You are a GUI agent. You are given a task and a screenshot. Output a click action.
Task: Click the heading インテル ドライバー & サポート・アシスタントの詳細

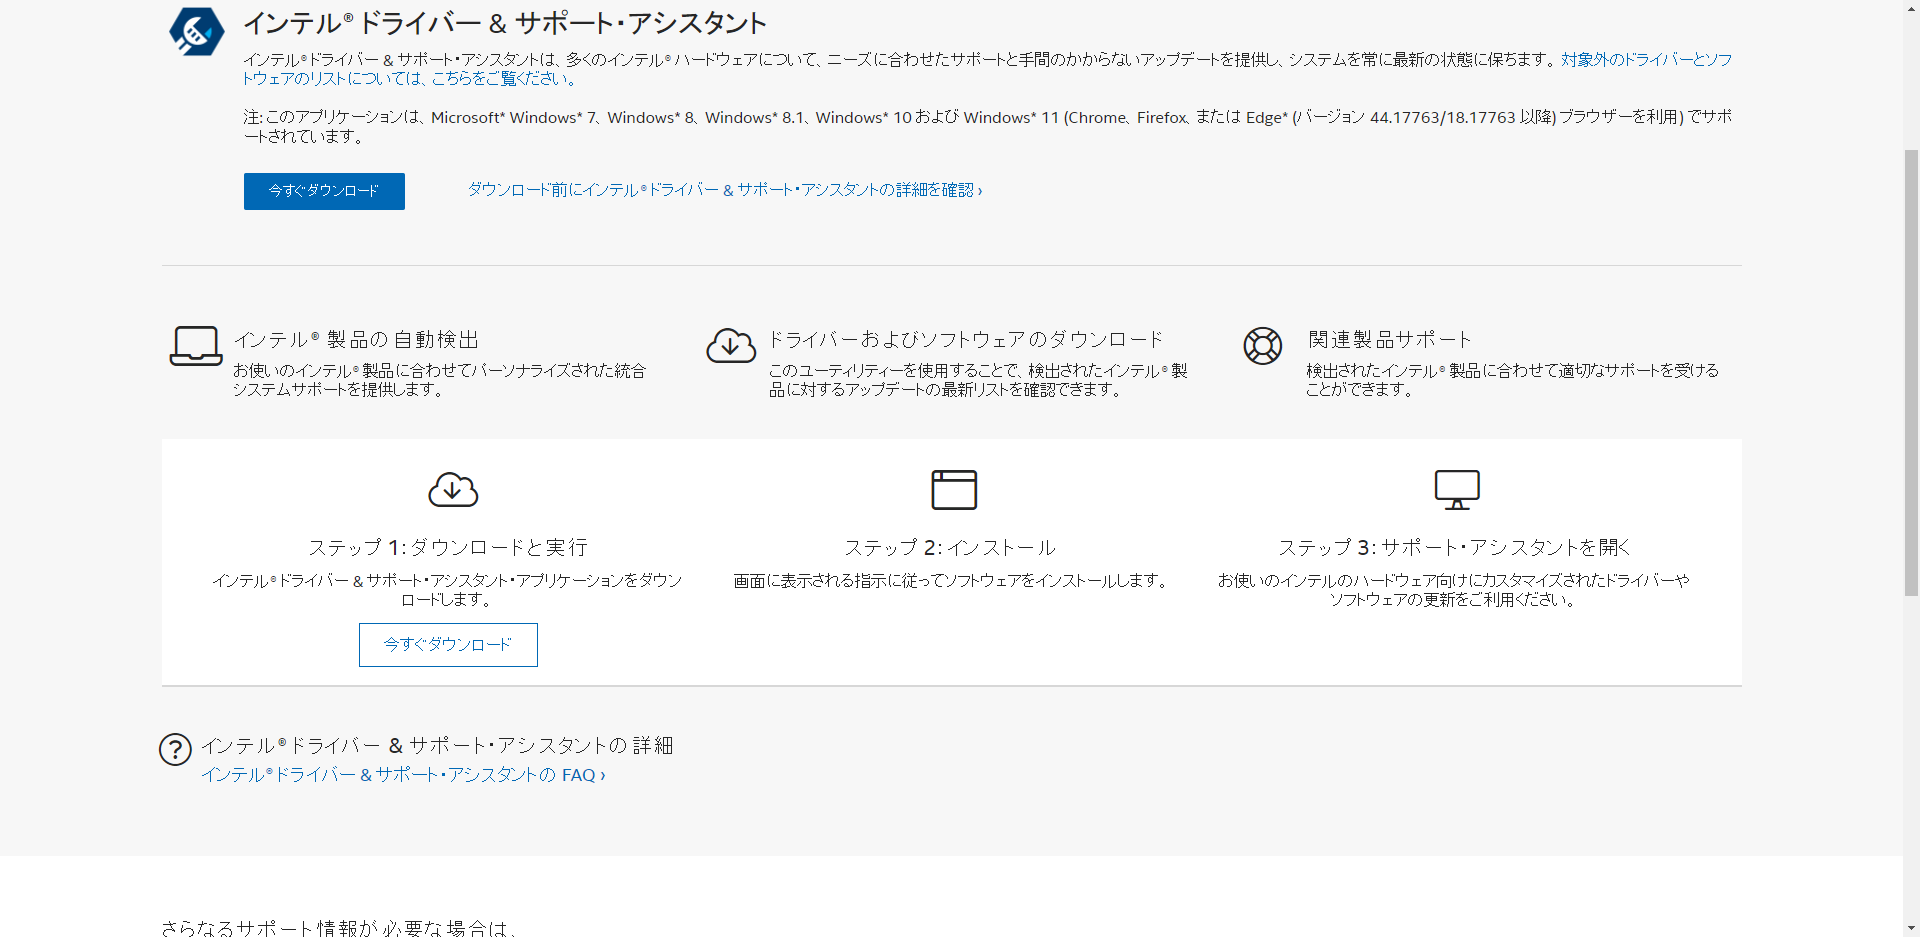437,746
